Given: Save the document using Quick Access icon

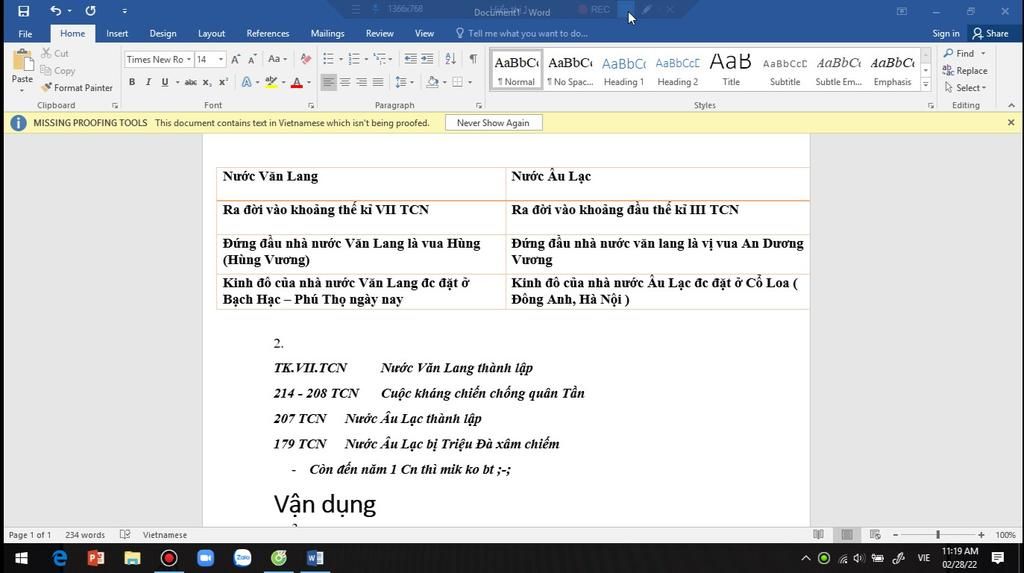Looking at the screenshot, I should (x=24, y=11).
